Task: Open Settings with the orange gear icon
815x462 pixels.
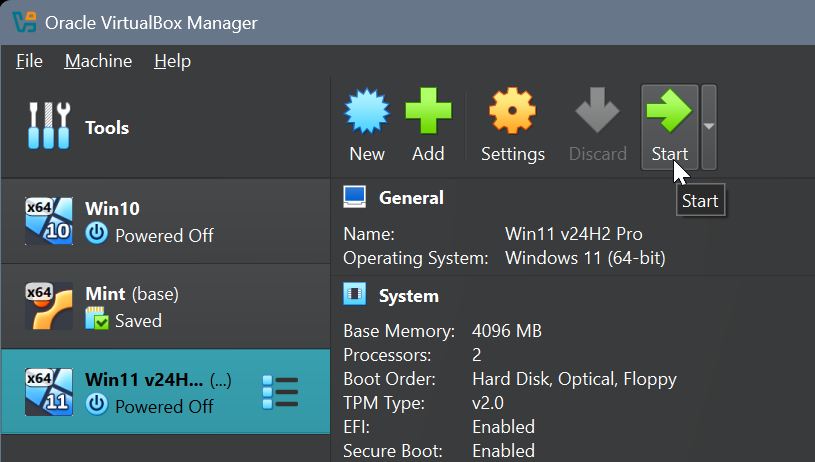Action: pos(512,111)
